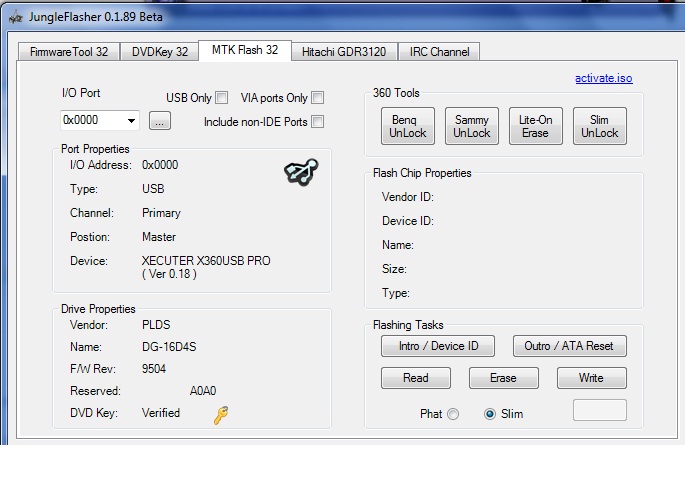Image resolution: width=685 pixels, height=492 pixels.
Task: Click the Erase flashing task button
Action: click(x=504, y=378)
